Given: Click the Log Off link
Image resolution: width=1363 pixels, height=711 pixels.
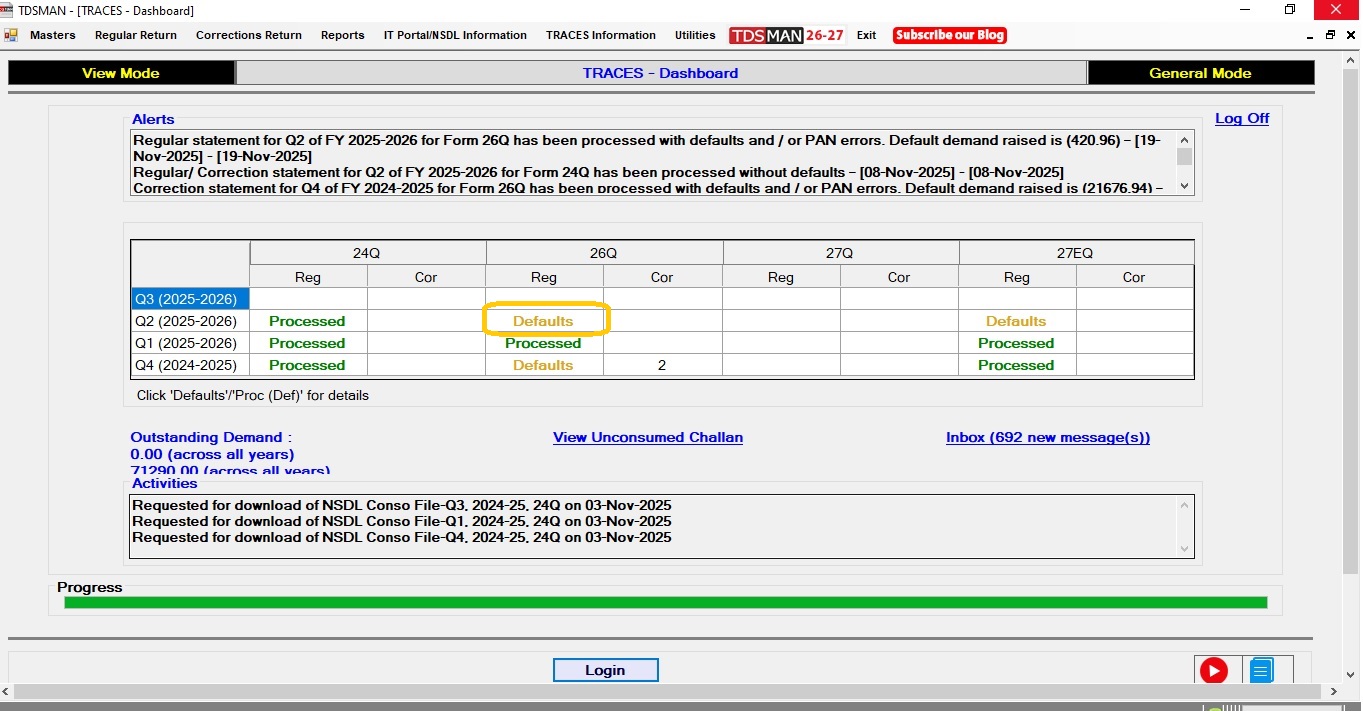Looking at the screenshot, I should tap(1241, 118).
